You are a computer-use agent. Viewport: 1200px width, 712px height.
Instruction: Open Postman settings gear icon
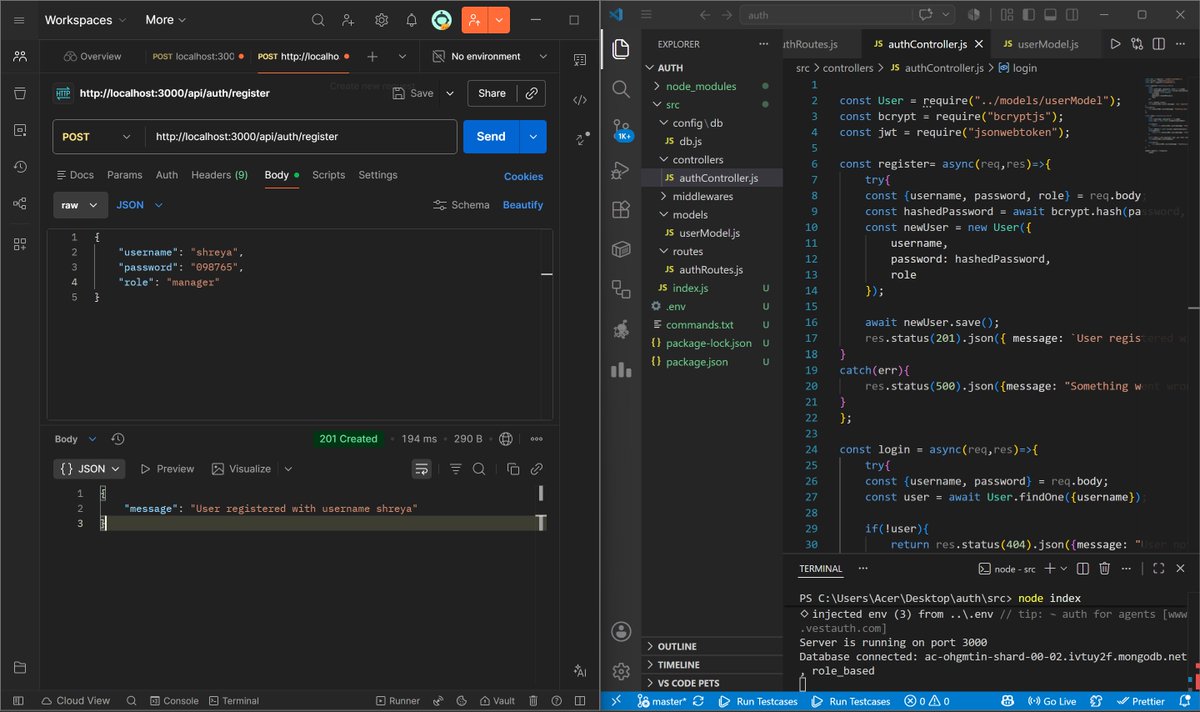pos(381,20)
